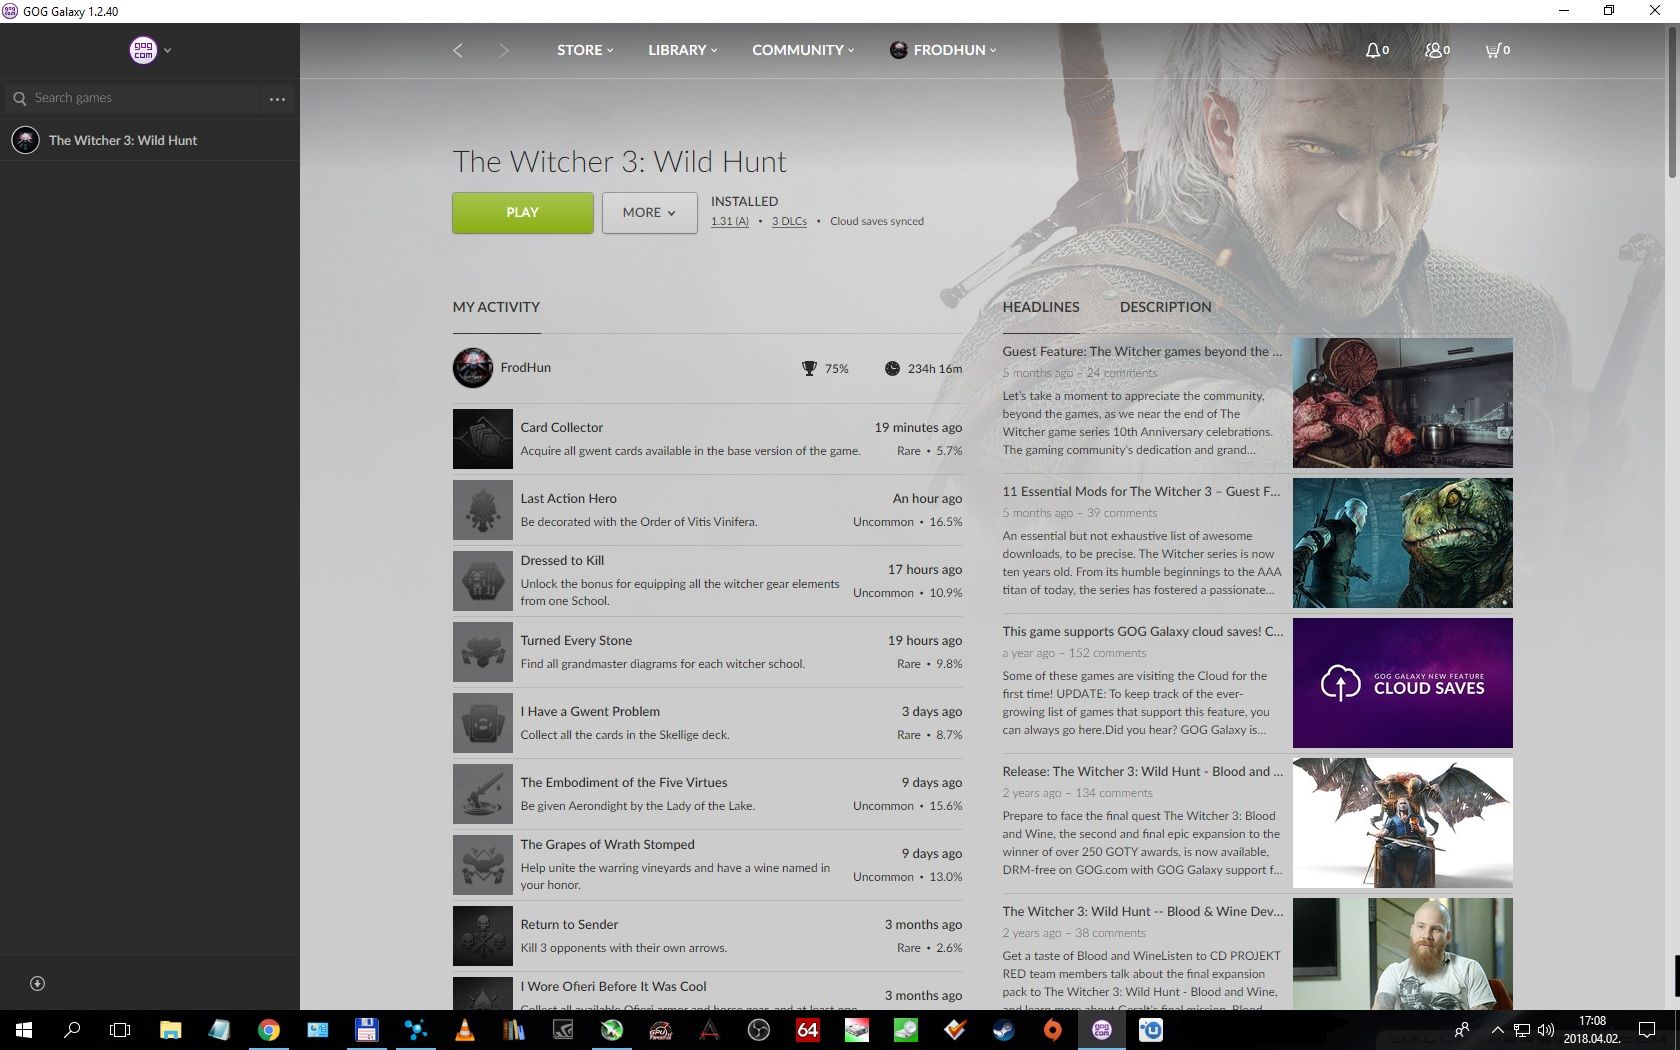Open the GOG.com logo menu
1680x1050 pixels.
[x=143, y=50]
